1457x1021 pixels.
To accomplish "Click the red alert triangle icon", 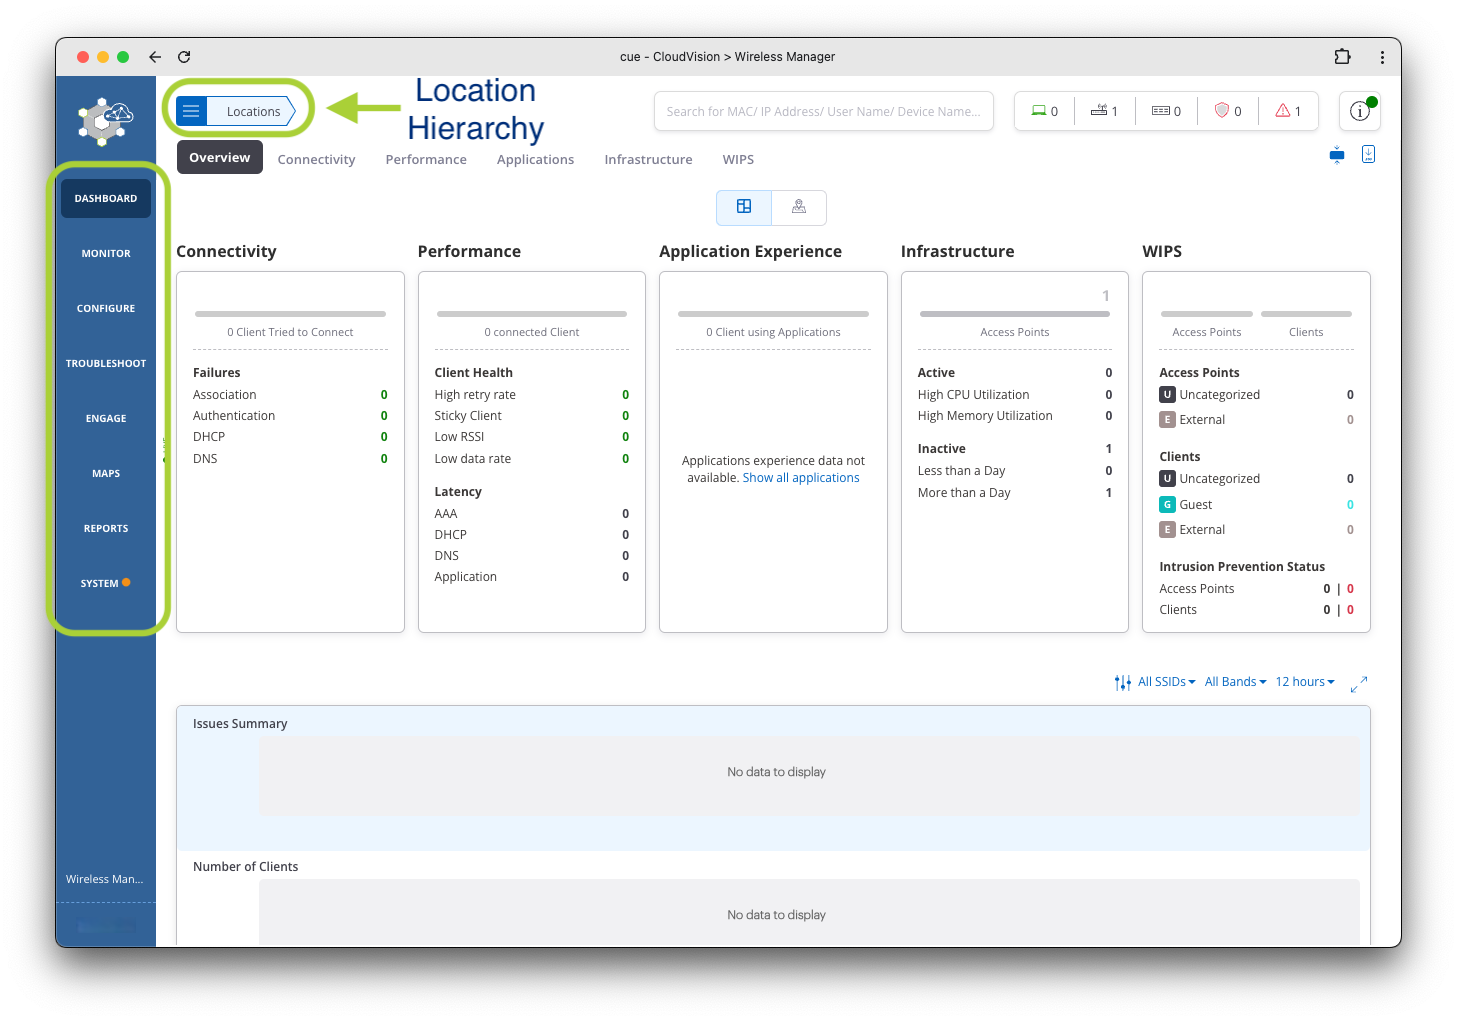I will (x=1282, y=111).
